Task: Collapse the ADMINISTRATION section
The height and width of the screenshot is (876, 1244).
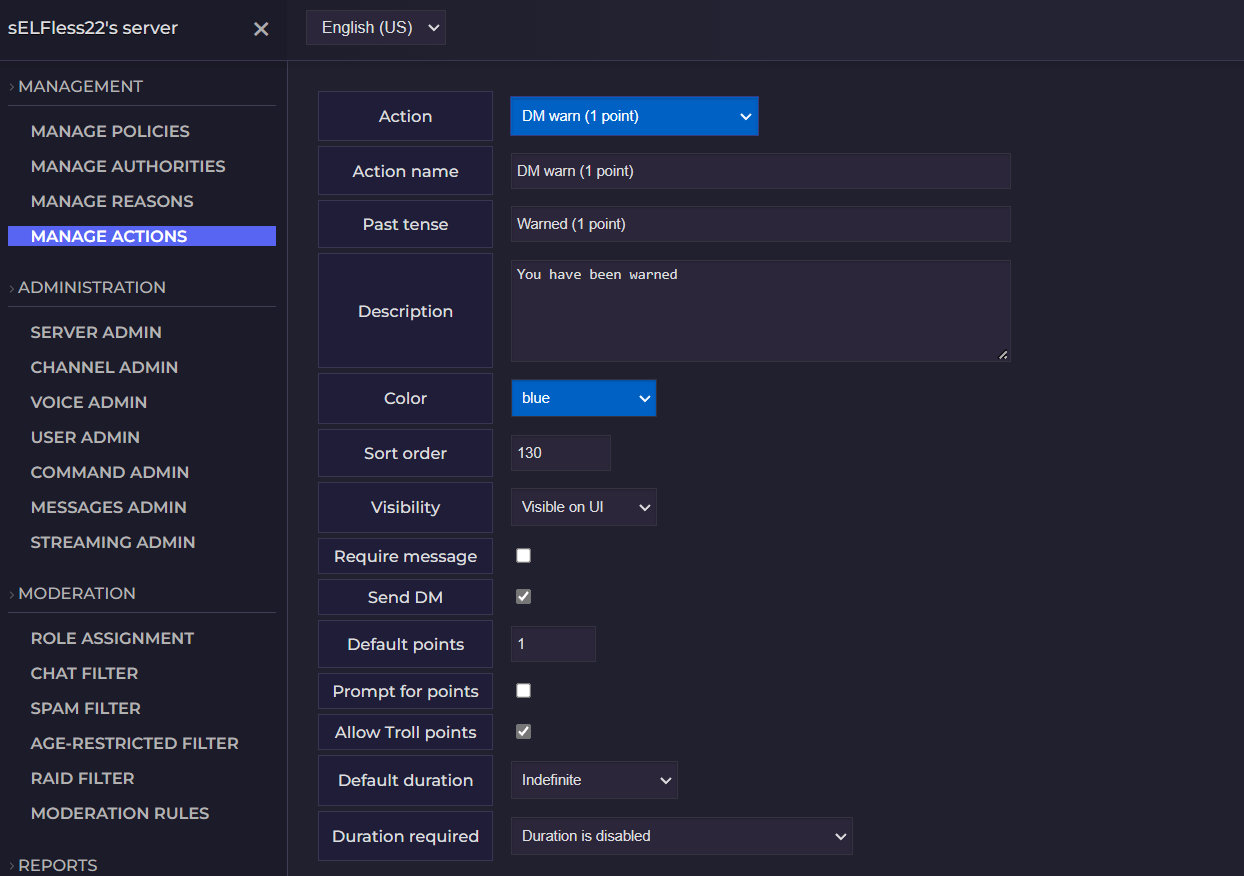Action: click(92, 287)
